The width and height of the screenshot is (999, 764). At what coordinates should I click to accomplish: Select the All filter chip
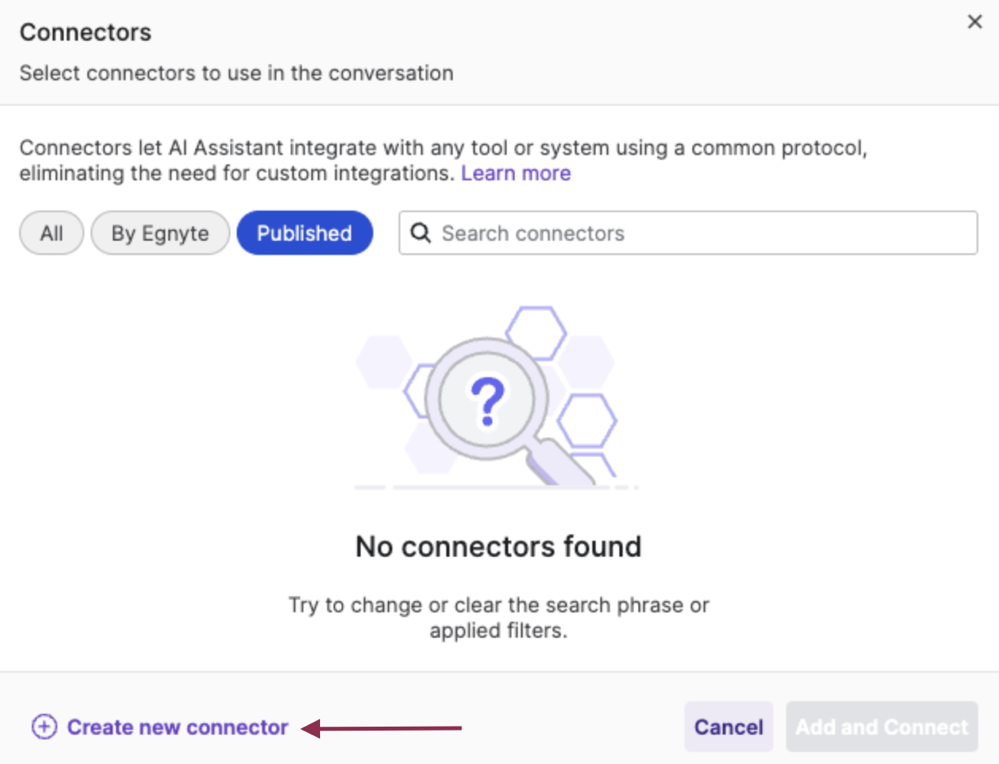51,233
